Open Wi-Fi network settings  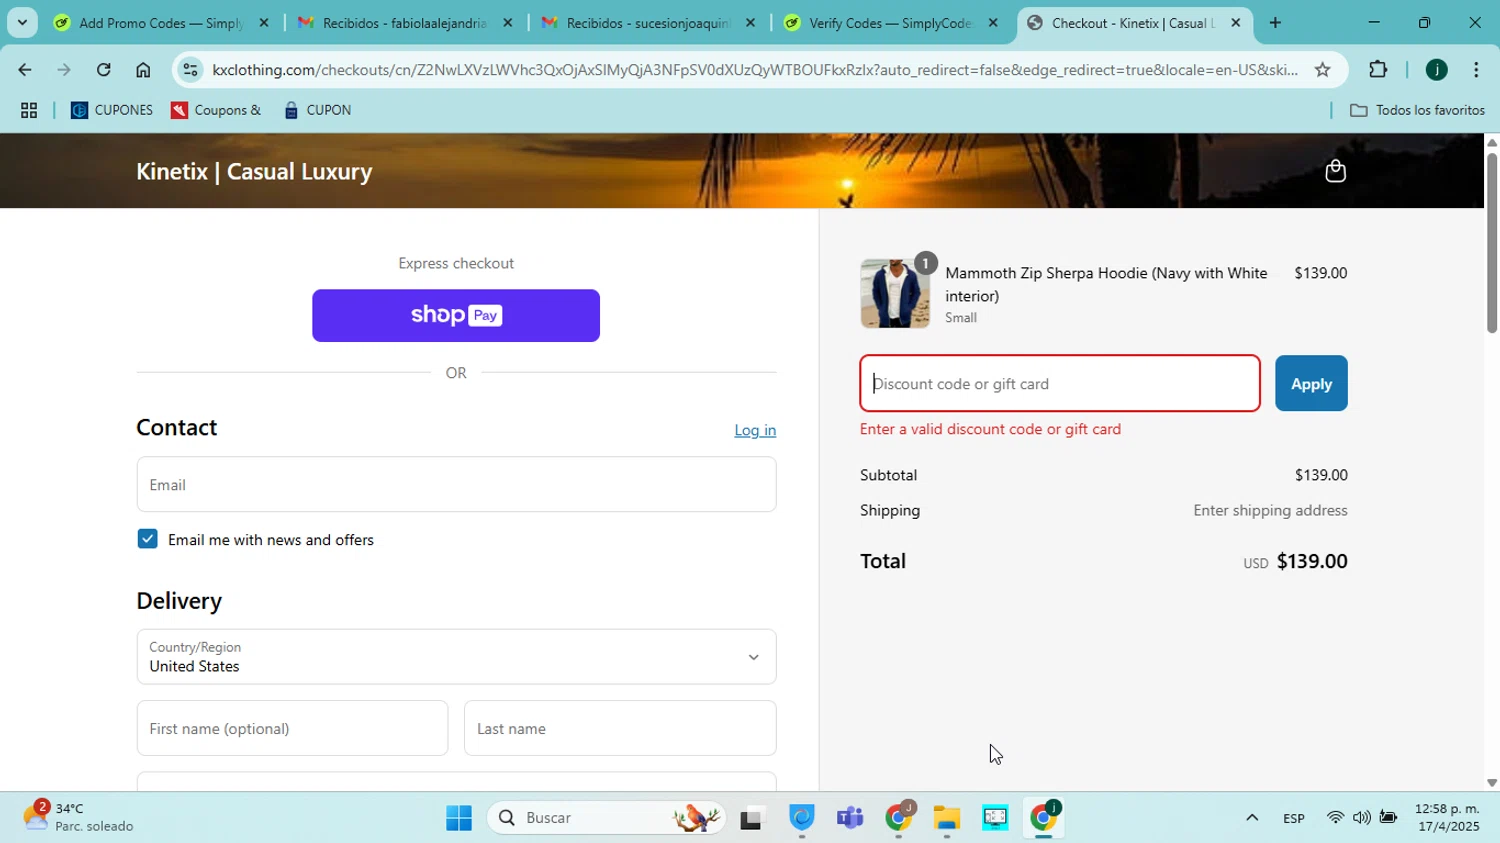click(x=1335, y=818)
